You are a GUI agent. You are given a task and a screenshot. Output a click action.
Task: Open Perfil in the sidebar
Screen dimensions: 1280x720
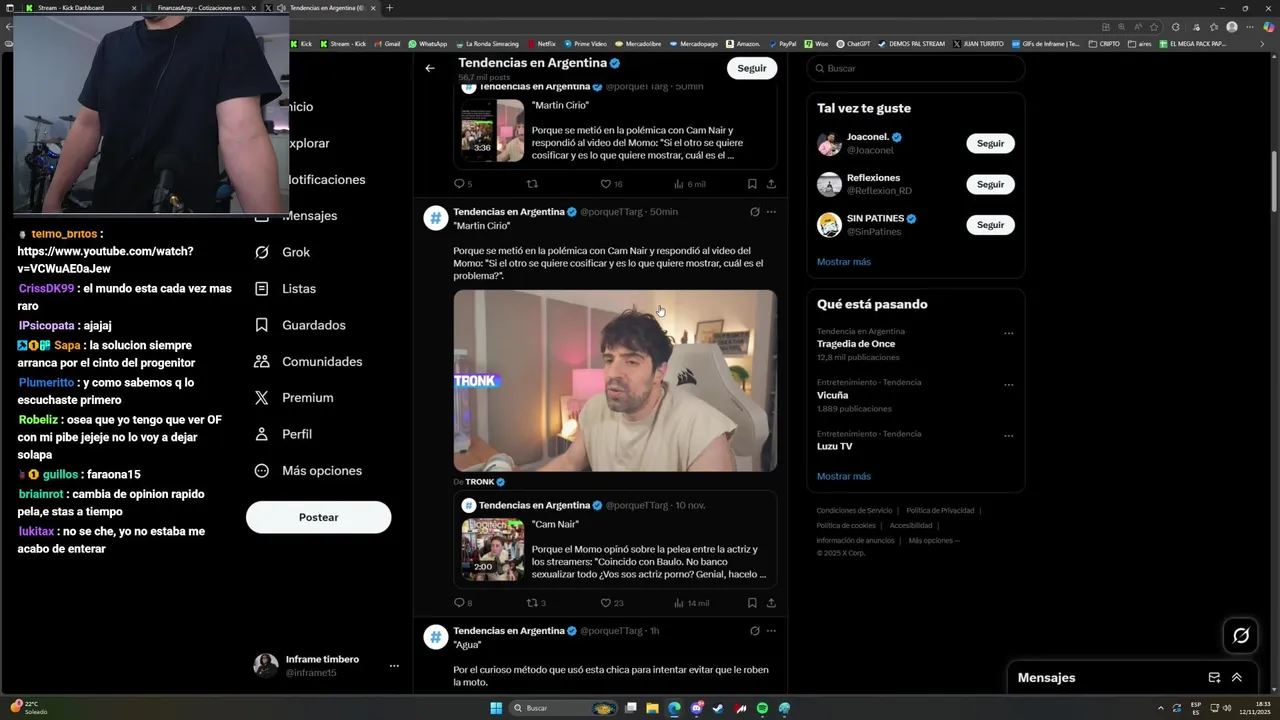point(284,434)
